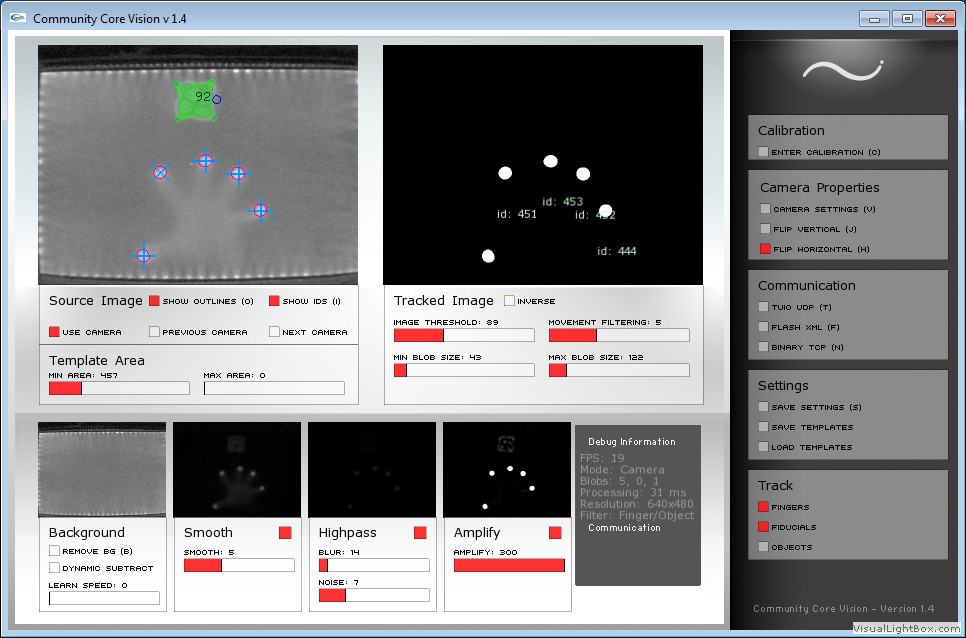Enable Fingers tracking

coord(764,507)
